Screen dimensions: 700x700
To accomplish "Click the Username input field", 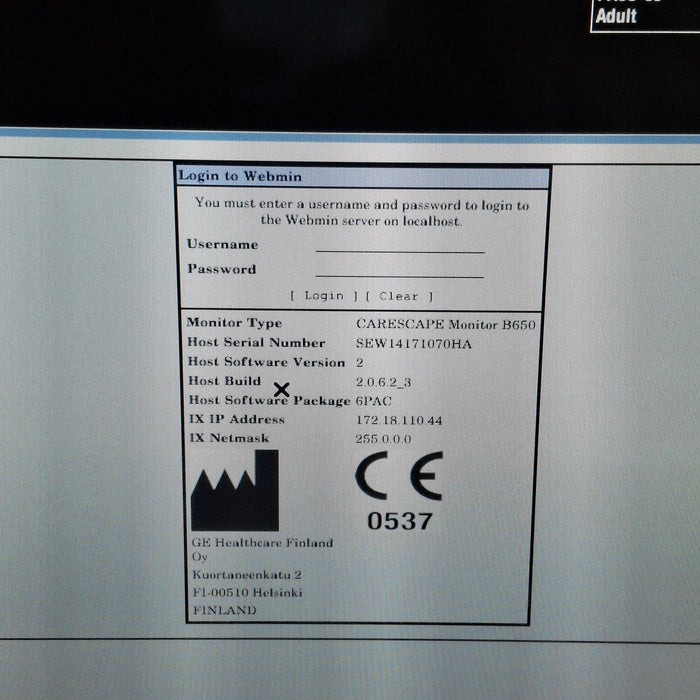I will coord(400,245).
